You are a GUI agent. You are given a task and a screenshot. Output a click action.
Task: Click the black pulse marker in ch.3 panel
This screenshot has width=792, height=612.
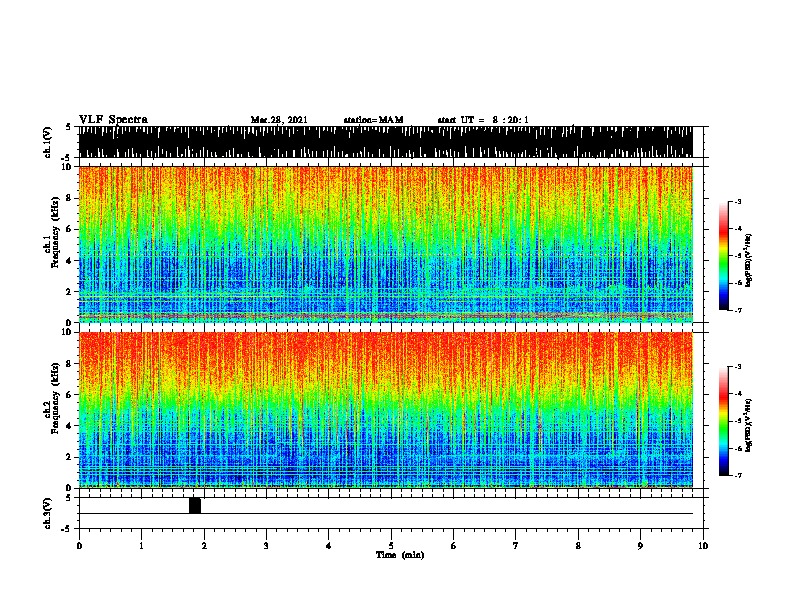pos(195,505)
